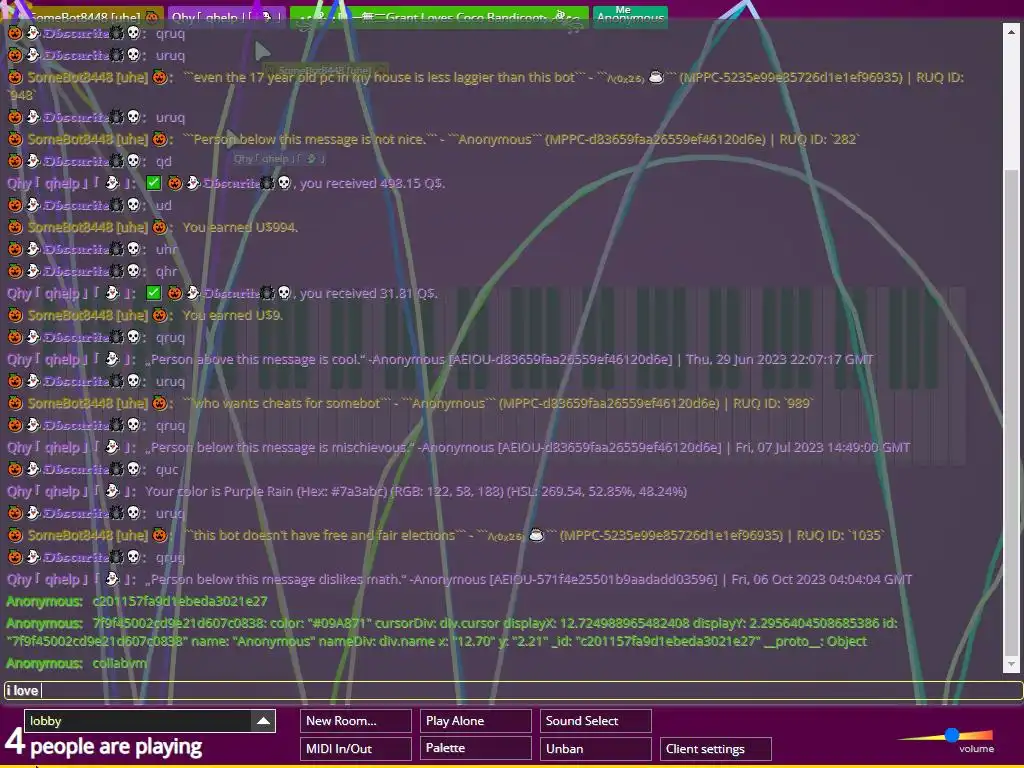The width and height of the screenshot is (1024, 768).
Task: Click the chat scrollbar down arrow
Action: tap(1011, 664)
